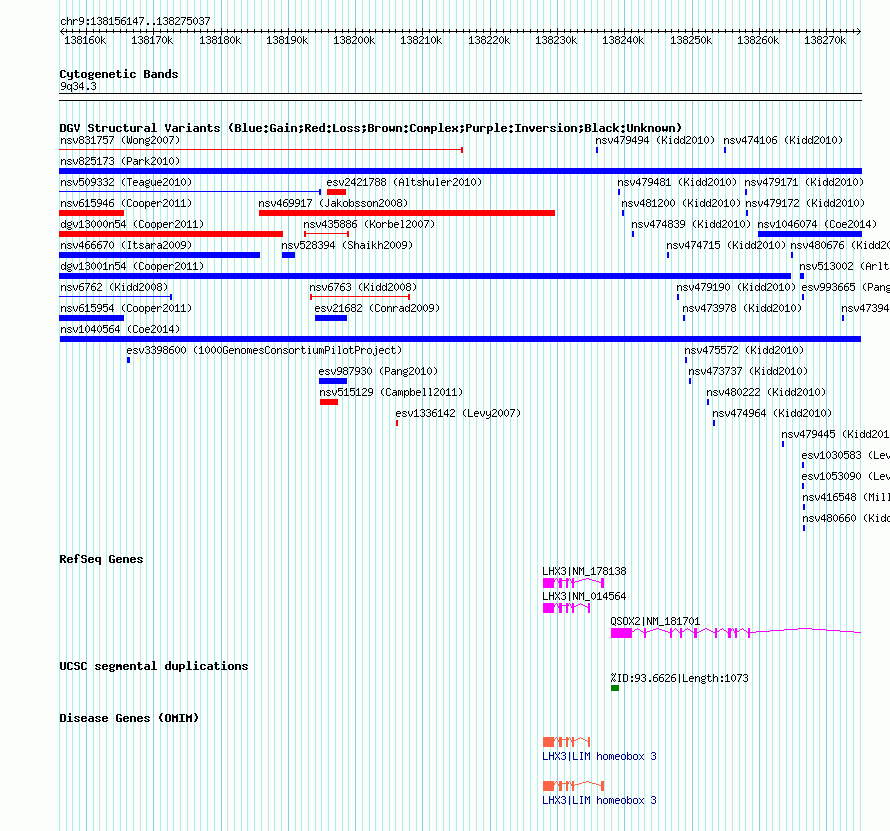Click the nsv480660 variant label
The height and width of the screenshot is (831, 890).
tap(846, 518)
